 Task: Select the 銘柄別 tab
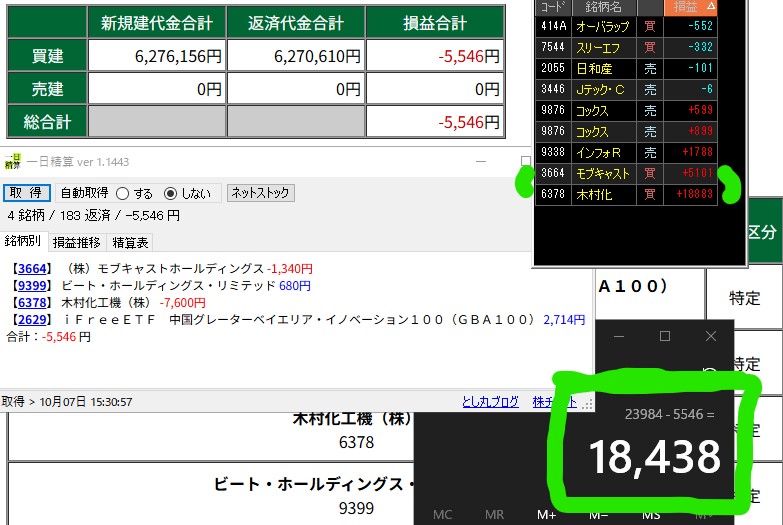[x=24, y=242]
